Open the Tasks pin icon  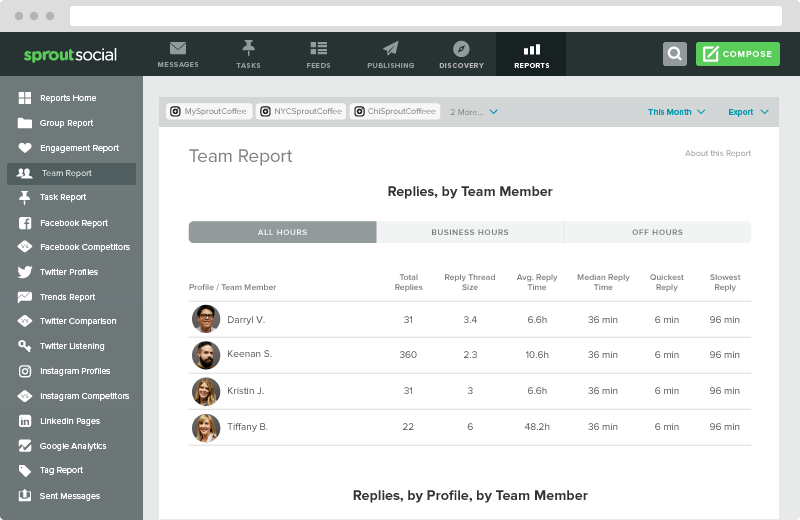click(x=248, y=48)
